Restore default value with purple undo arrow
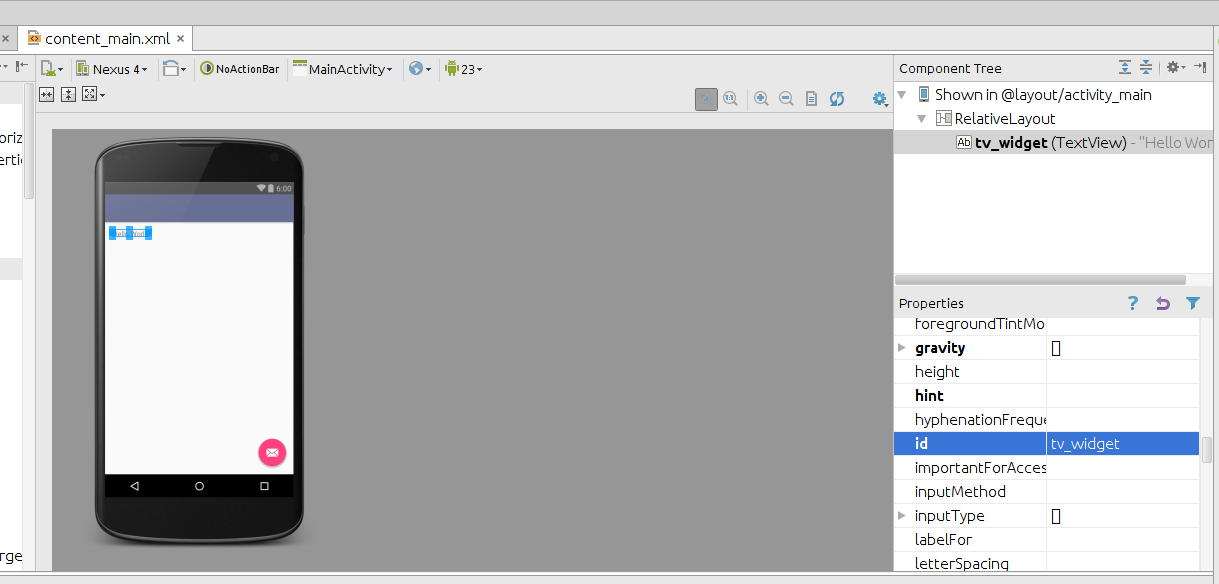The height and width of the screenshot is (584, 1219). (x=1162, y=303)
